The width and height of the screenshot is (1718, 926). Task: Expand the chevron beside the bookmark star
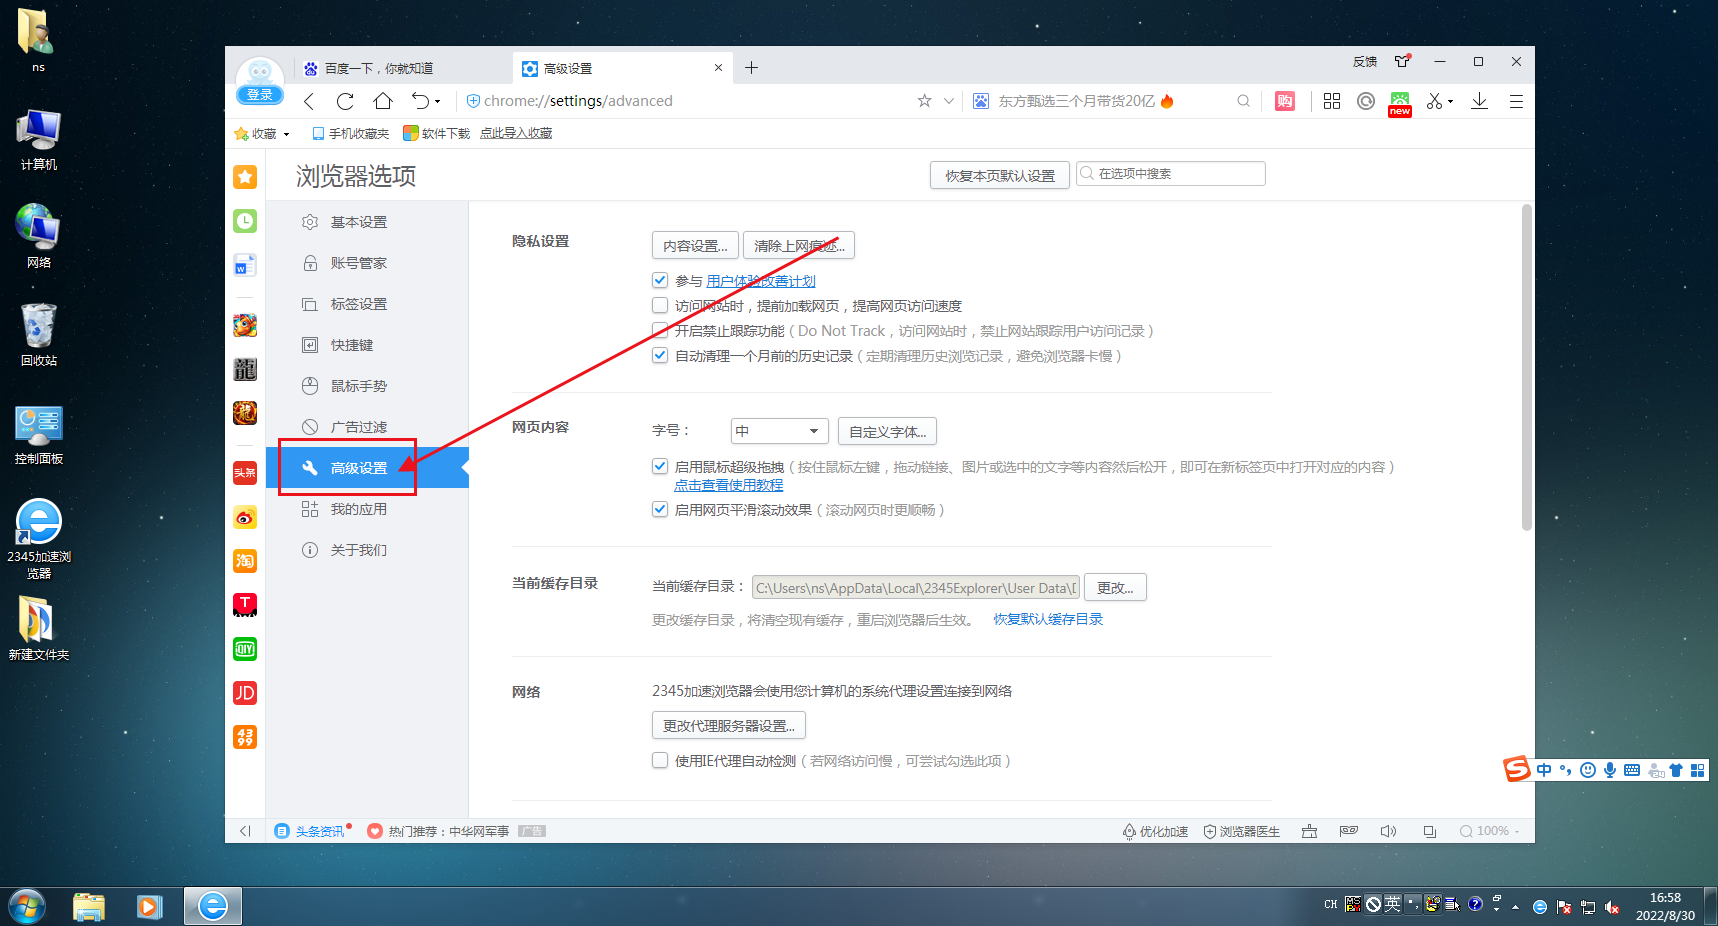(x=948, y=101)
